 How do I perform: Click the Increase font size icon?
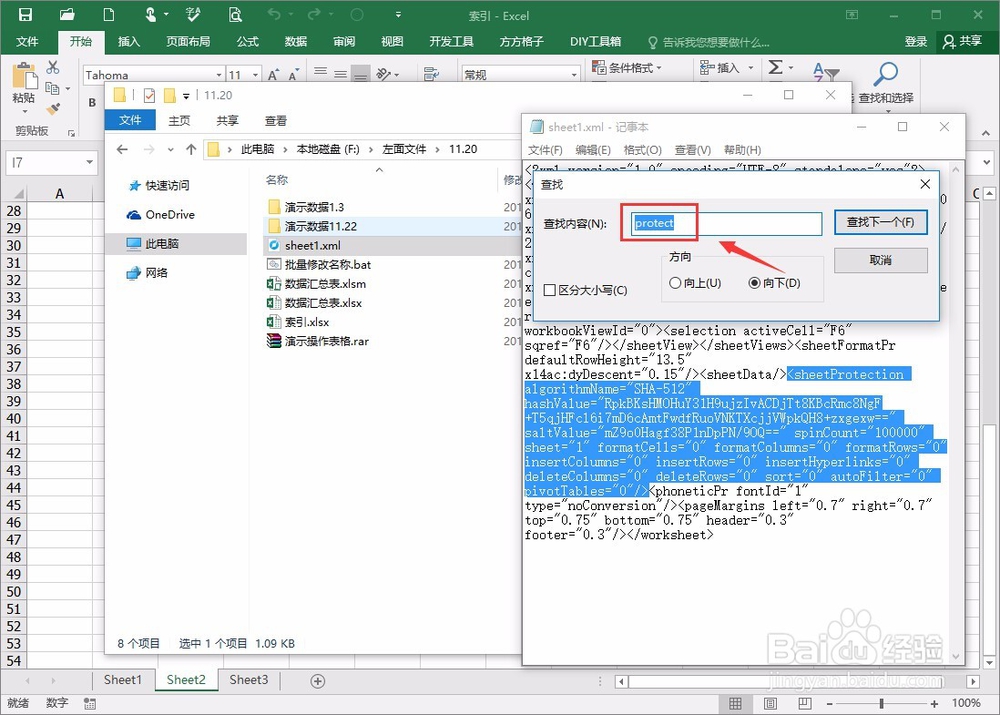pyautogui.click(x=273, y=75)
